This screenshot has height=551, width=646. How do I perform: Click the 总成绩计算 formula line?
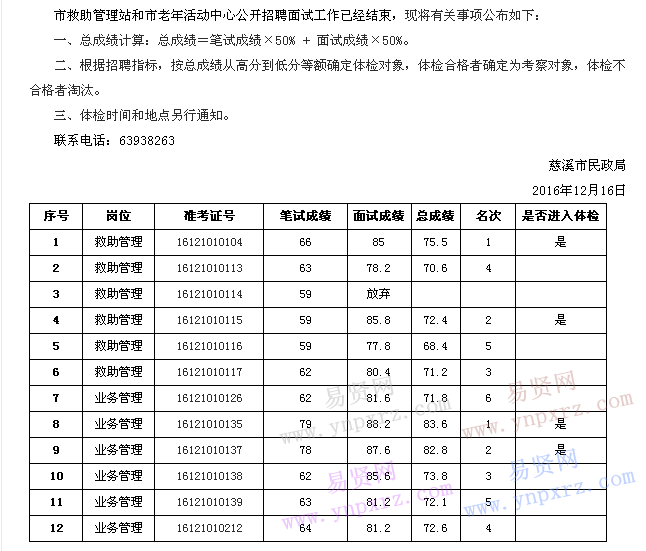pos(232,40)
